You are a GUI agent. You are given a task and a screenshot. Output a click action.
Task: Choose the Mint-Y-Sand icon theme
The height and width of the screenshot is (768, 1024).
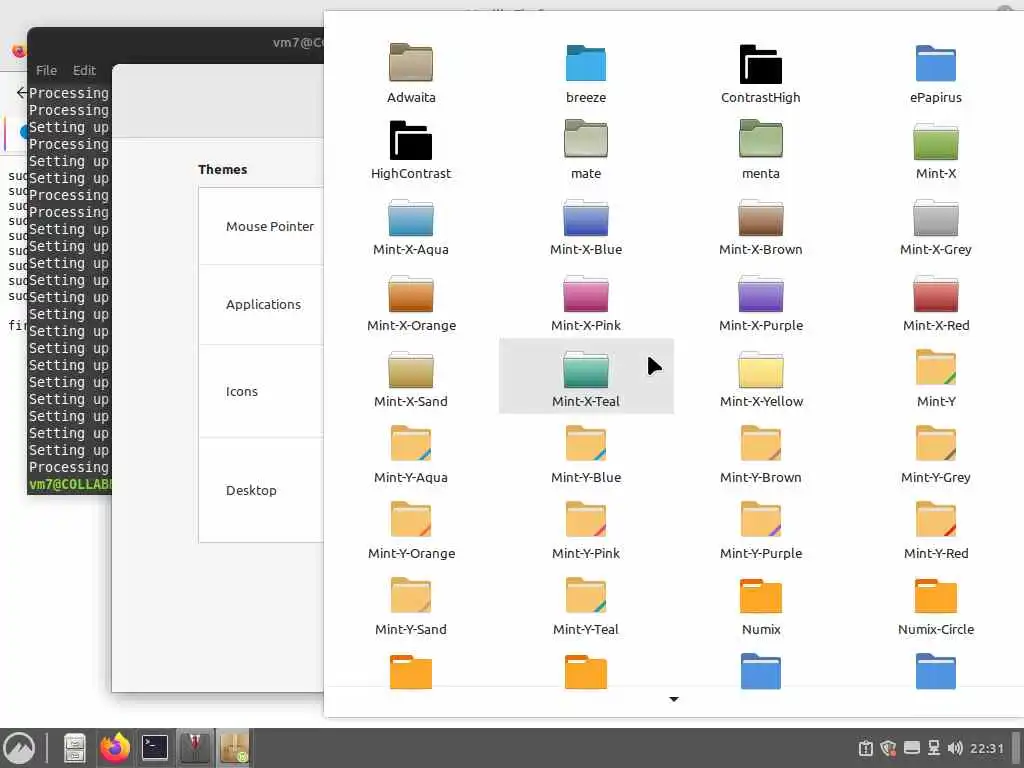point(411,605)
